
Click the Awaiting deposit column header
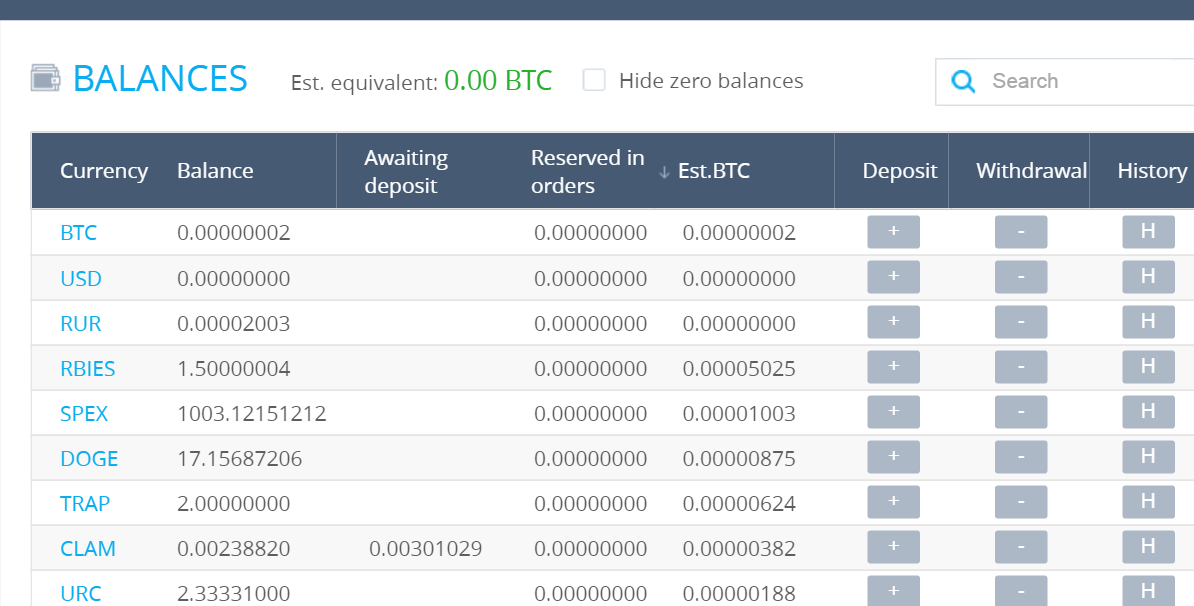coord(406,171)
